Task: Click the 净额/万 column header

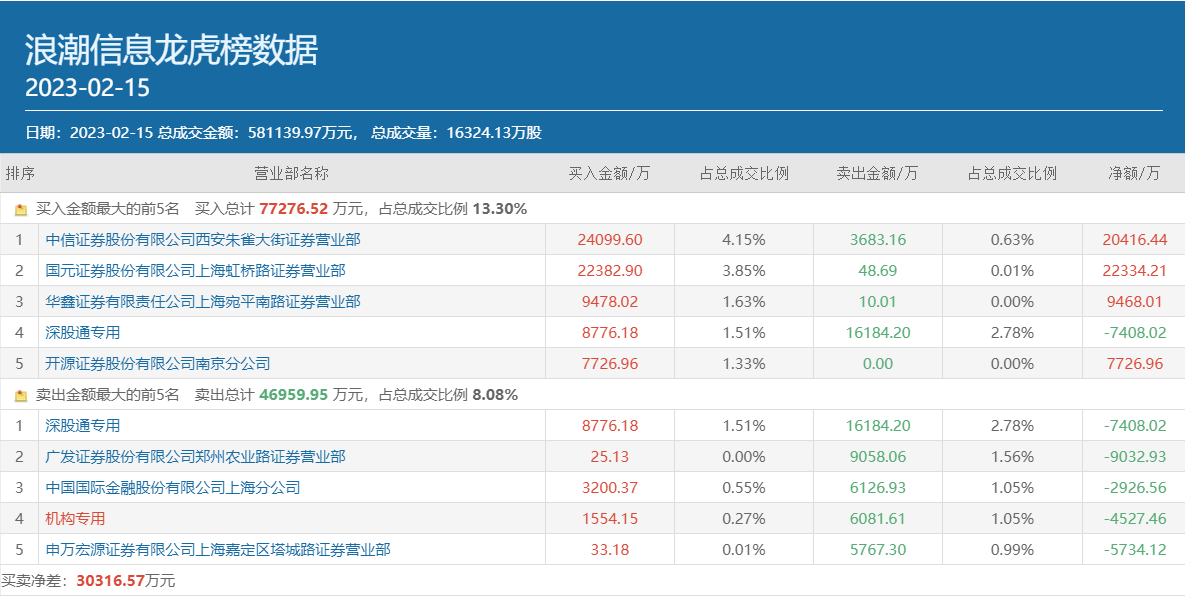Action: point(1134,173)
